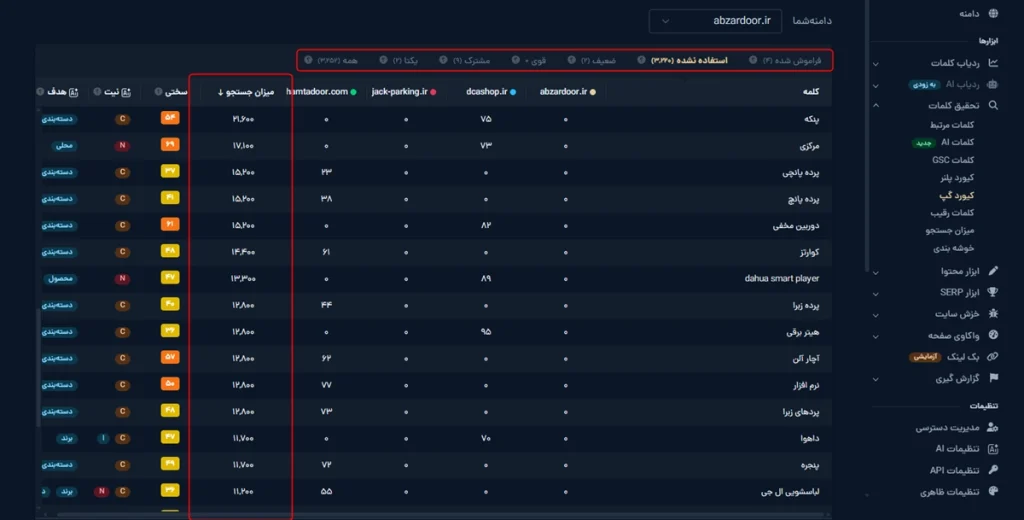Click the help icon beside فراموش شده tab
Image resolution: width=1024 pixels, height=520 pixels.
click(x=753, y=60)
